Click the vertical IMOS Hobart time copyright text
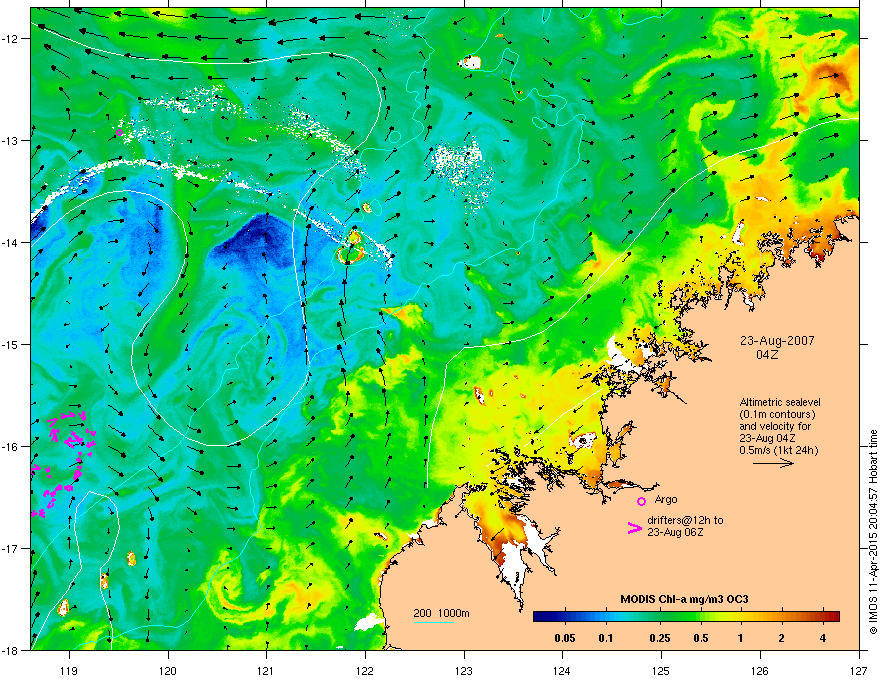This screenshot has width=880, height=680. (x=873, y=532)
